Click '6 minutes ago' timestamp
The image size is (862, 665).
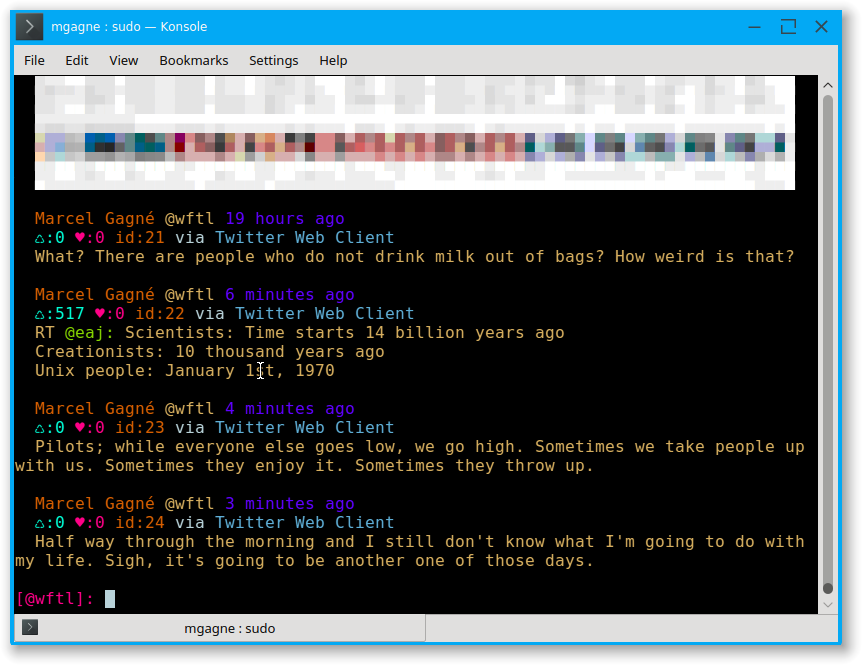[290, 295]
